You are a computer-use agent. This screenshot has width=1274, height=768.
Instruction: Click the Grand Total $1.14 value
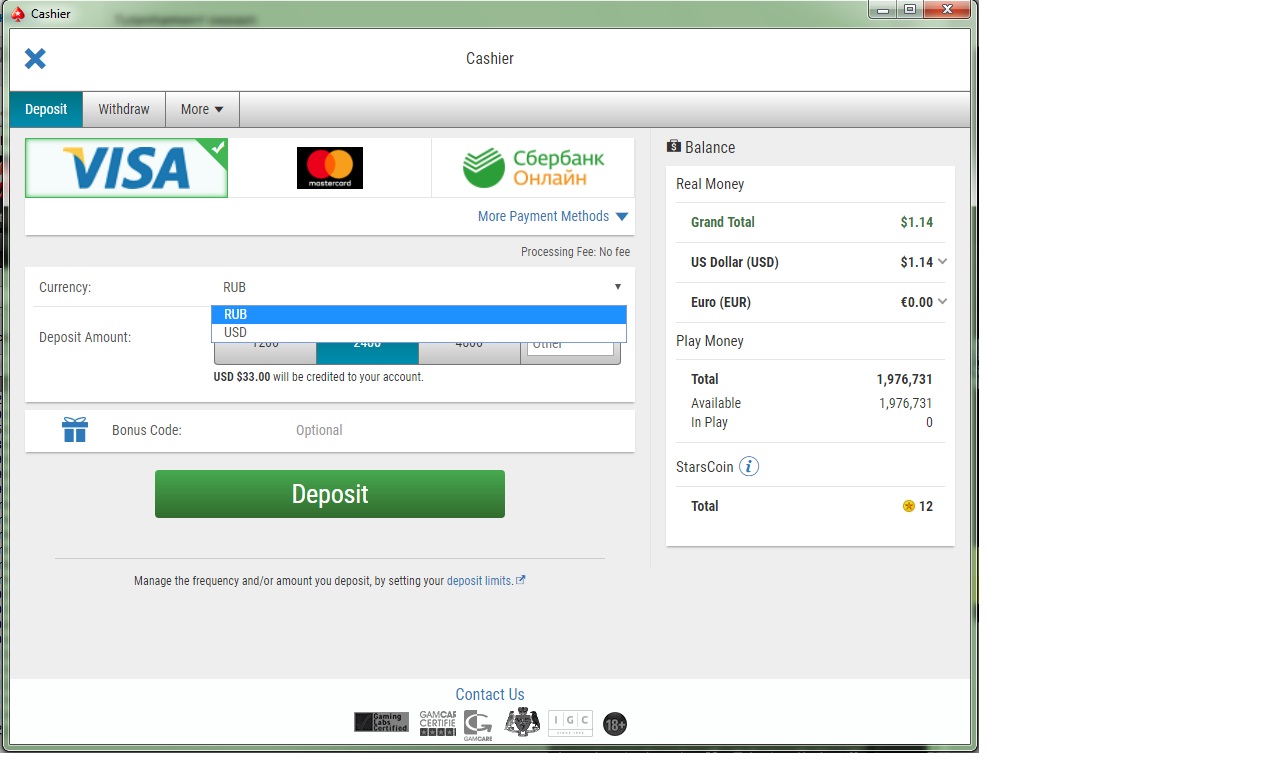click(916, 222)
